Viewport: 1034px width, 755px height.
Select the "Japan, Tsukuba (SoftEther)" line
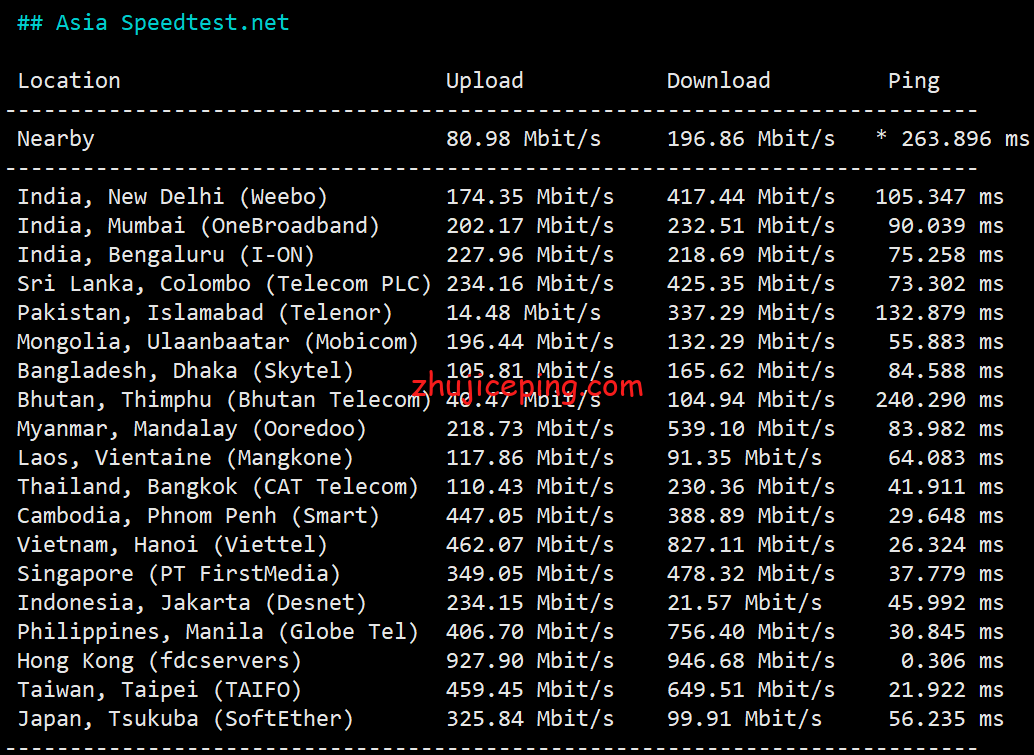pos(185,719)
